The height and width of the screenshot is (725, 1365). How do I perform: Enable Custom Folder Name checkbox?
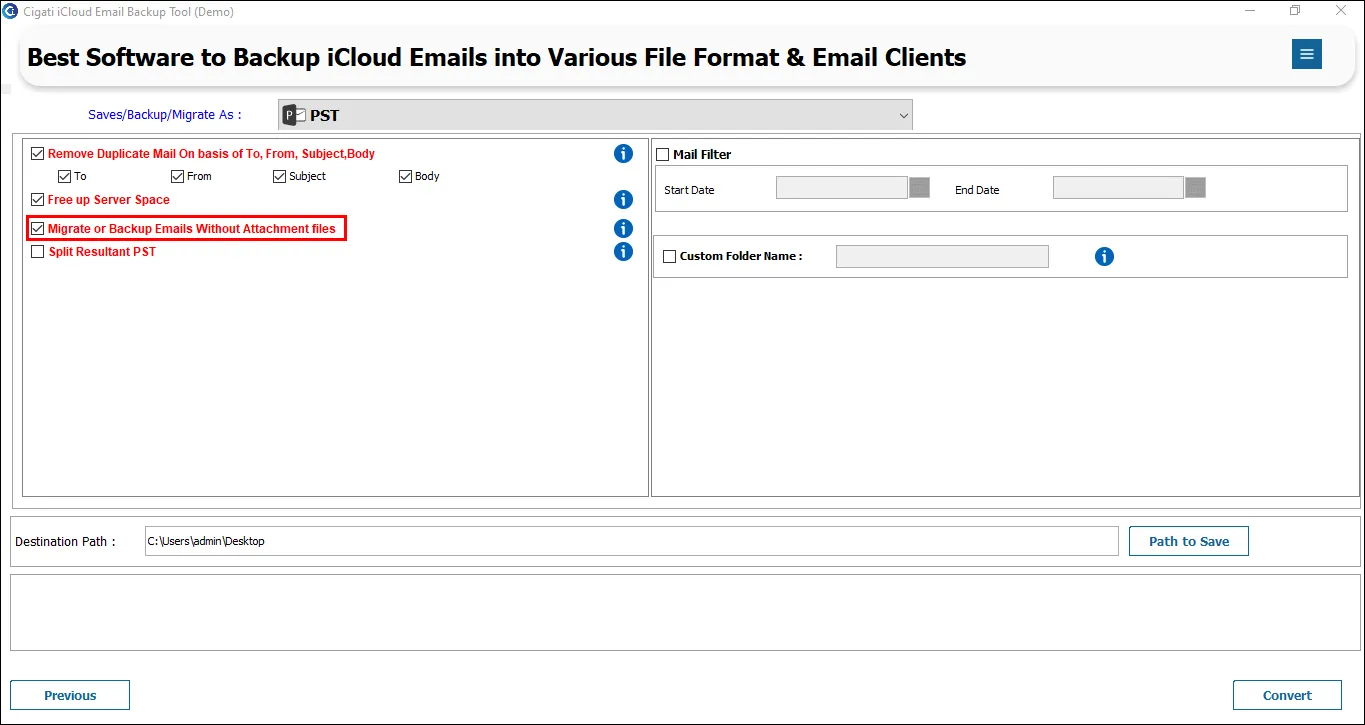[x=670, y=257]
